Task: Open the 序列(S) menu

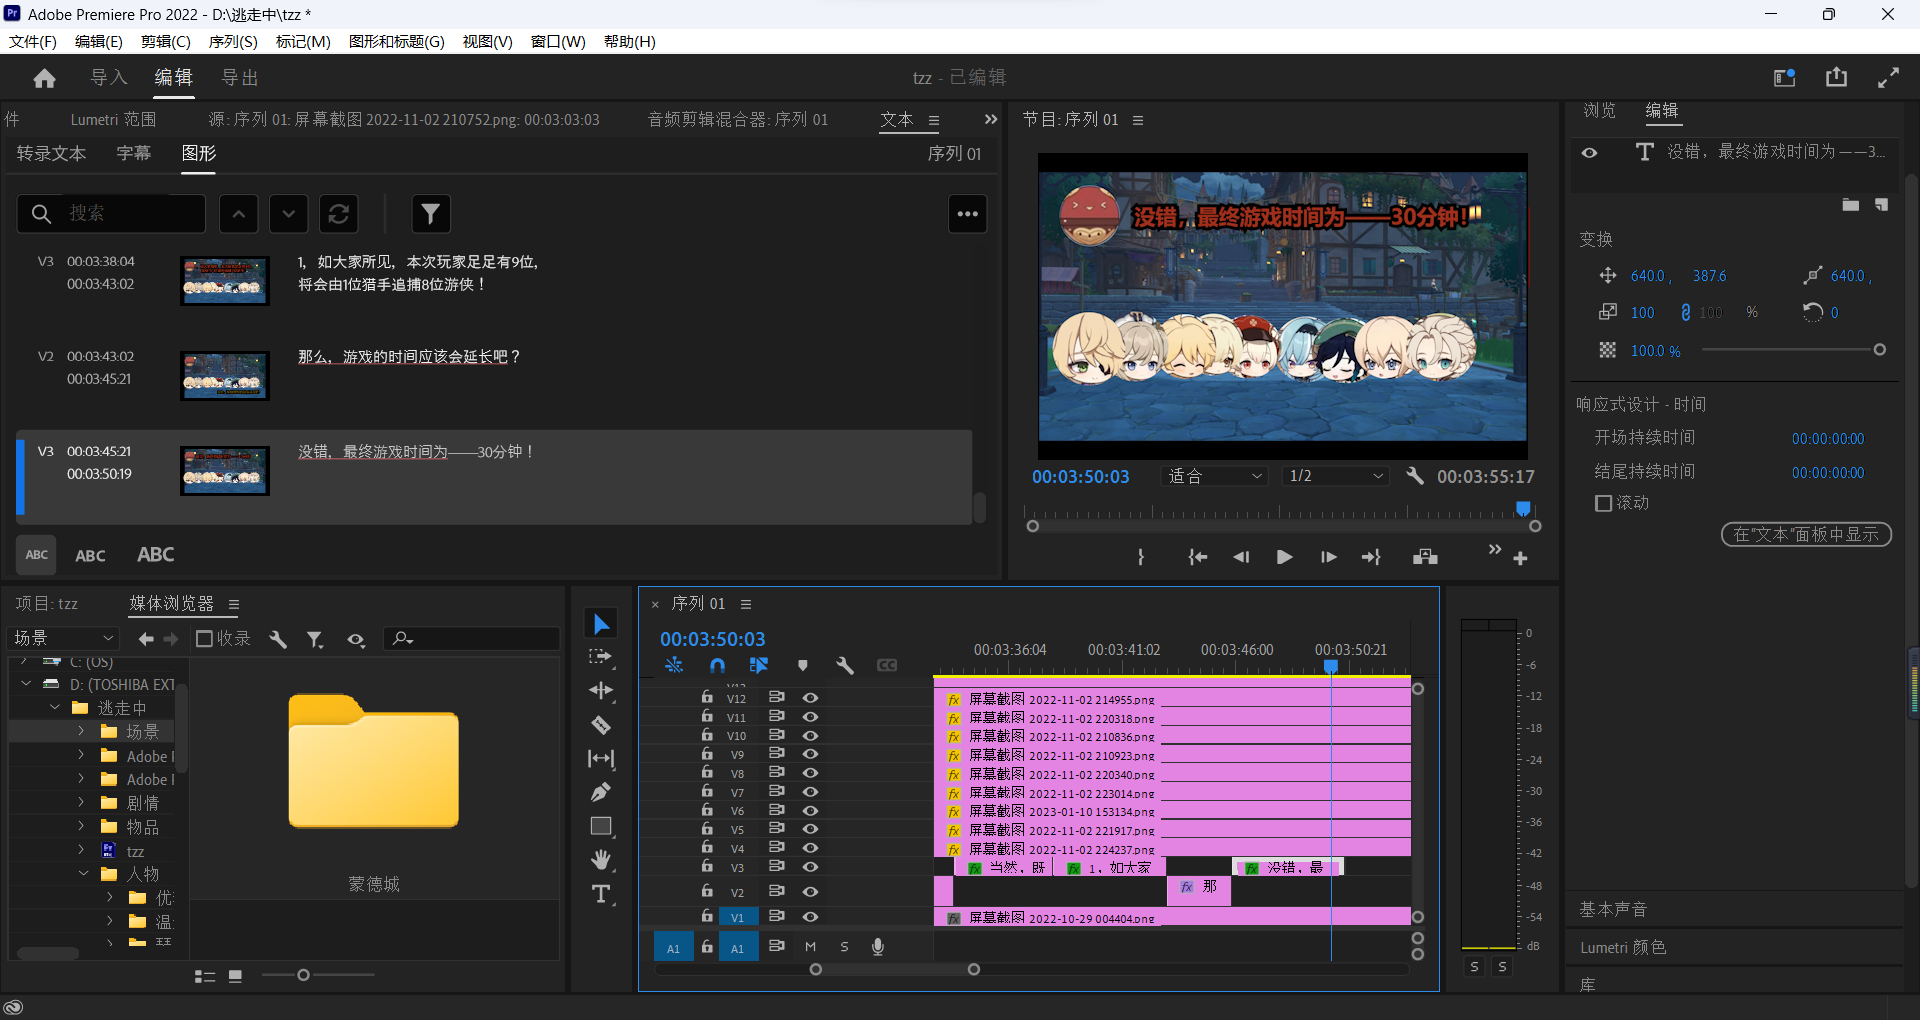Action: (x=233, y=41)
